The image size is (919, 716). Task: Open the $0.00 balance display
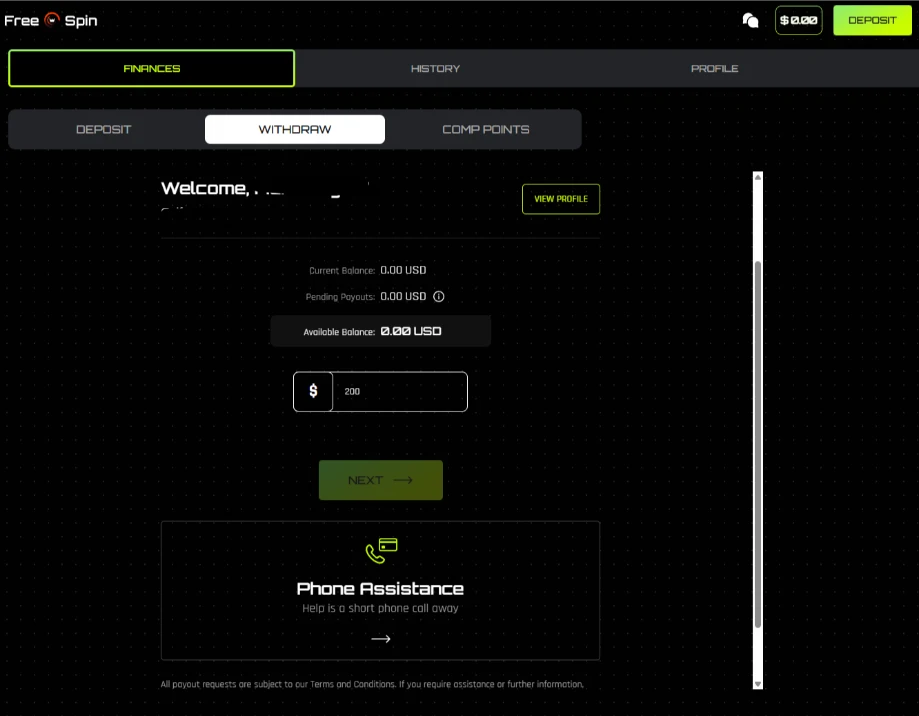[797, 20]
